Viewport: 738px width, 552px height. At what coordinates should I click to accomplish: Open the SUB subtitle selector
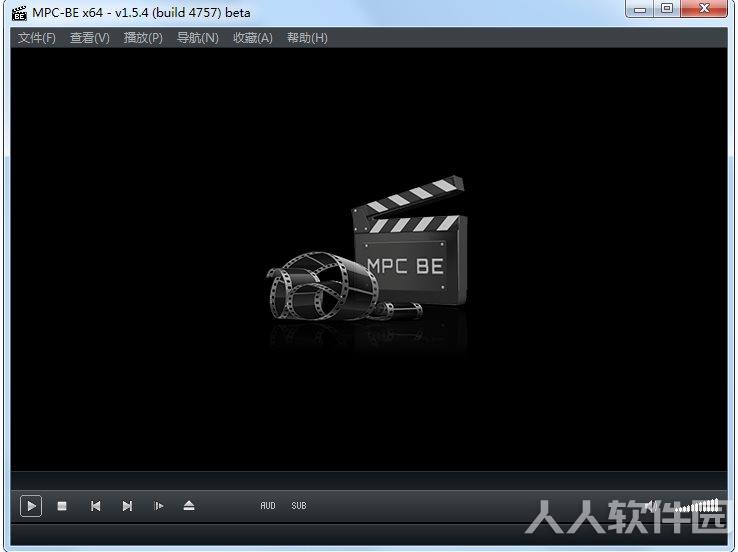point(299,506)
